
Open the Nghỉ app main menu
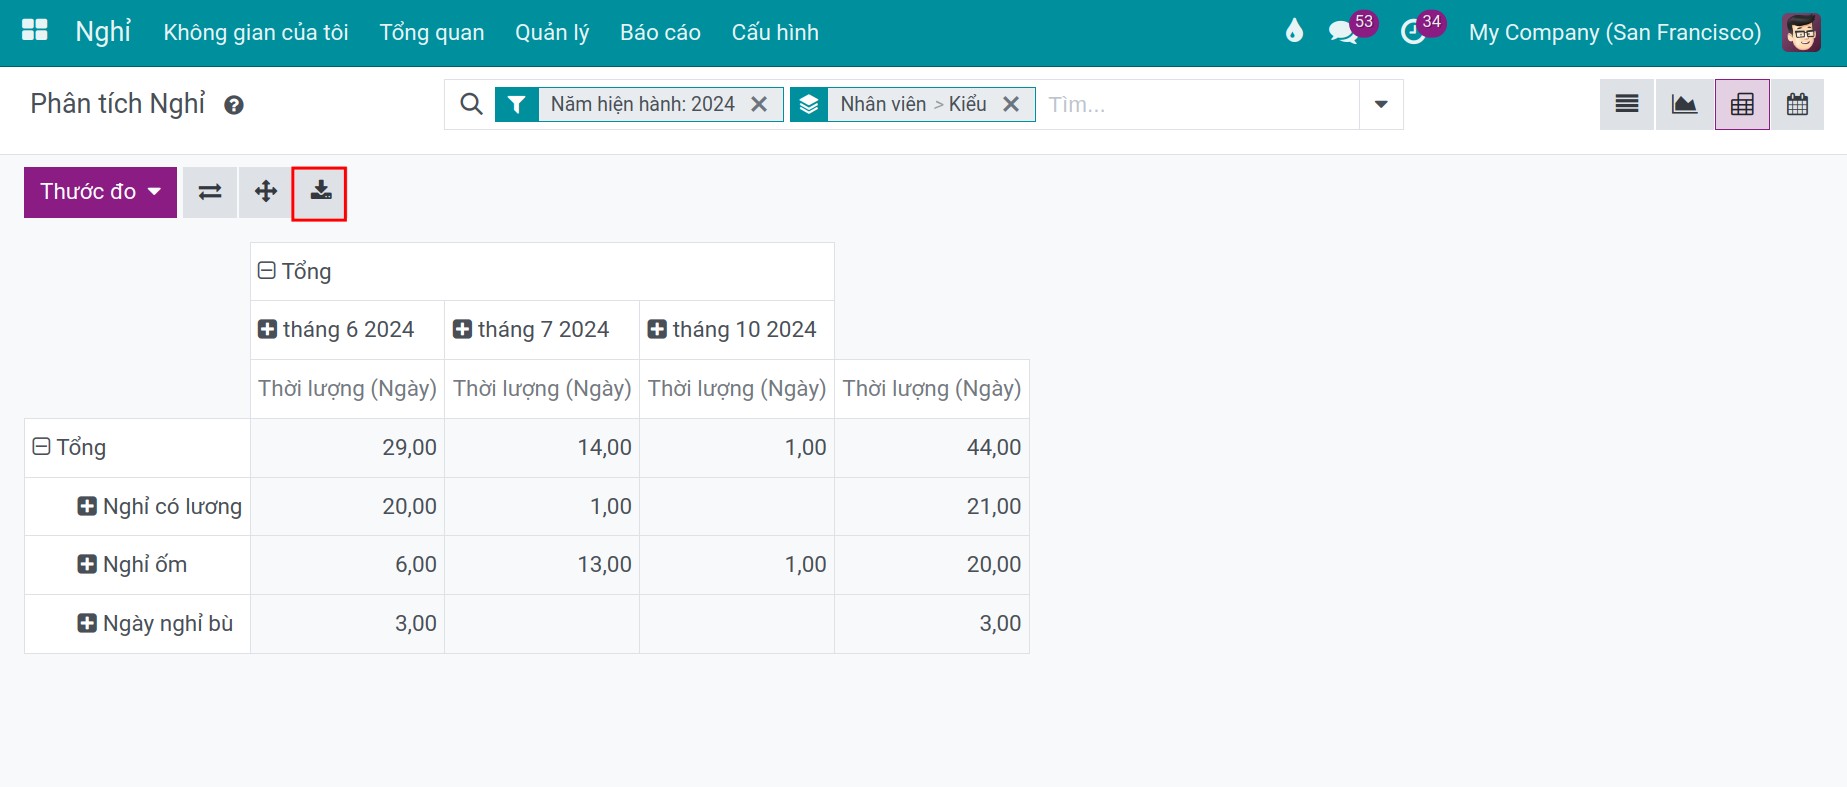click(103, 32)
